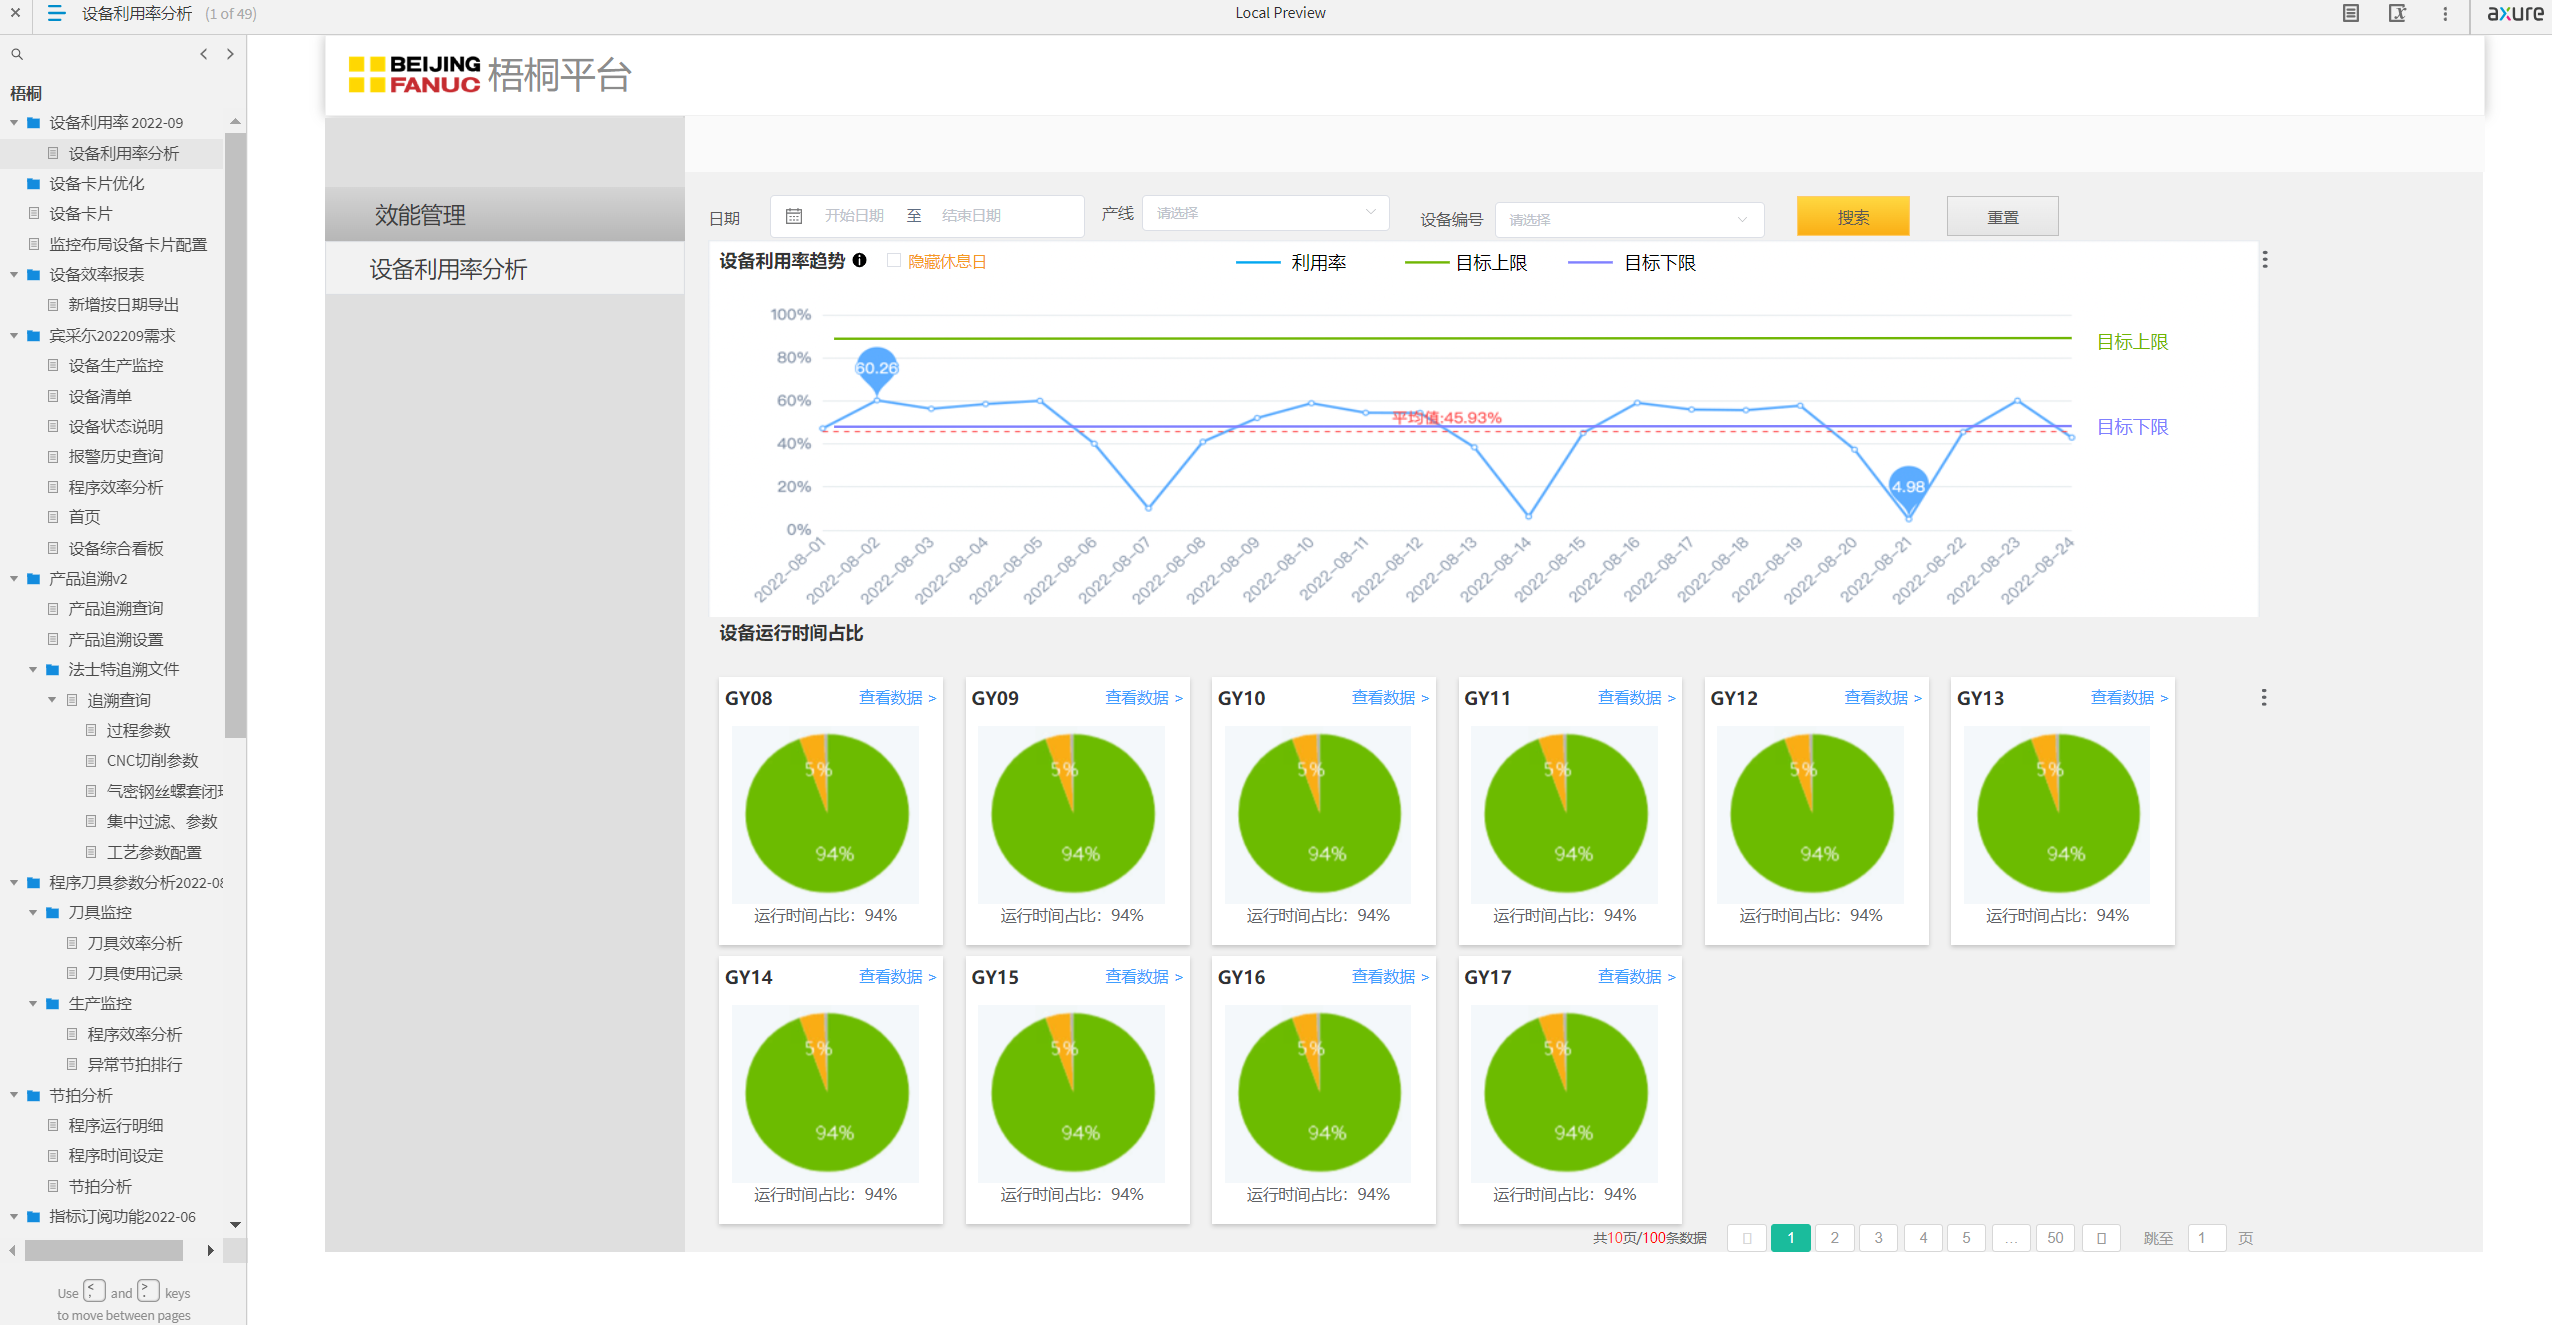Toggle the hamburger pages menu icon

tap(56, 13)
